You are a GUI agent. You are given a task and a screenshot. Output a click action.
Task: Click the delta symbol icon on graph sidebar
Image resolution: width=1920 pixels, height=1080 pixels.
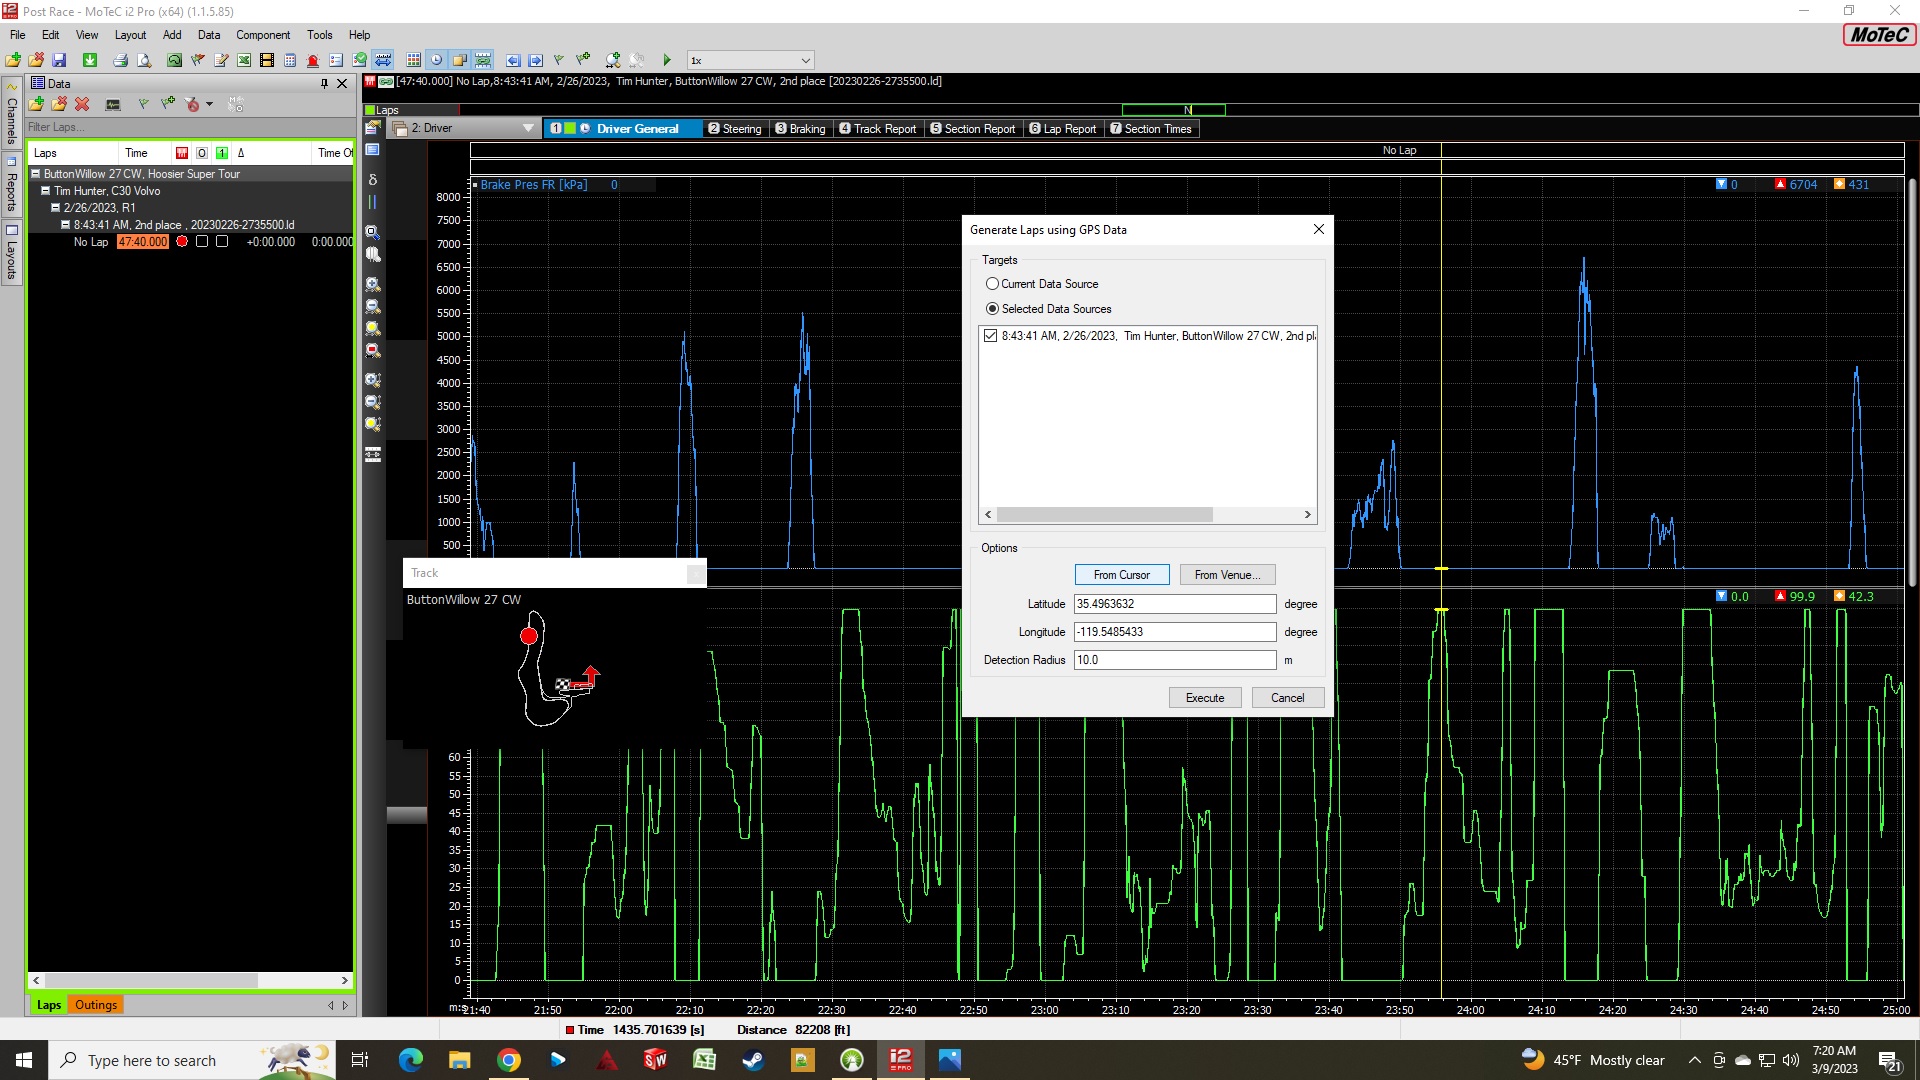(373, 180)
